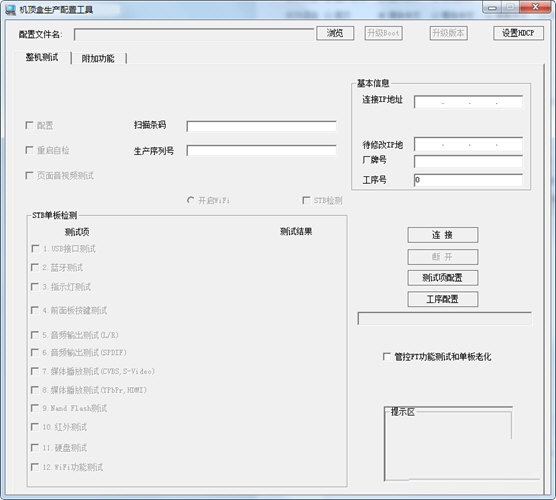Click the 生产序列号 input field
This screenshot has width=556, height=500.
coord(261,150)
